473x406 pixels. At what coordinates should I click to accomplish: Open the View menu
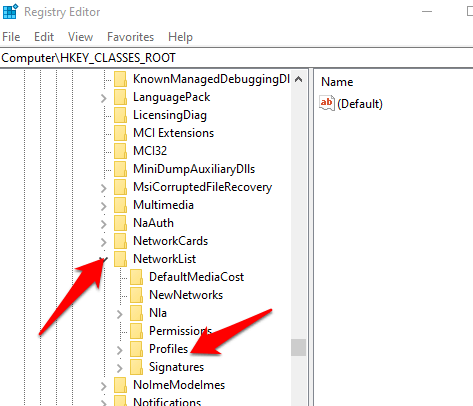80,37
